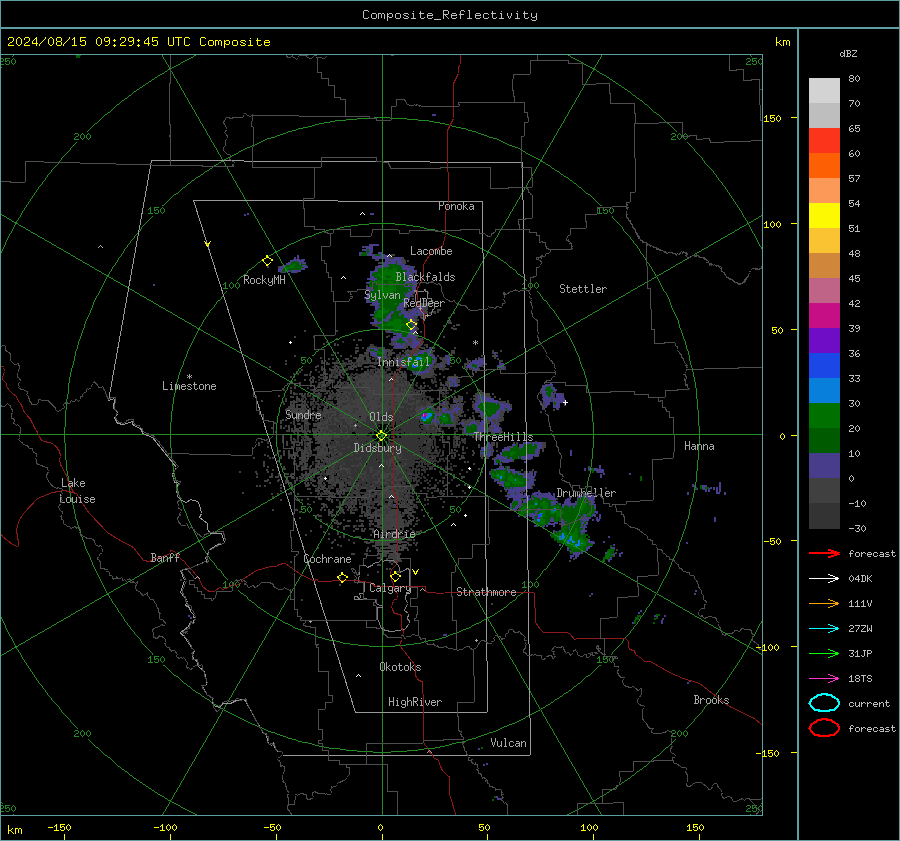Click the white 04DK arrow icon
This screenshot has height=841, width=900.
[824, 579]
